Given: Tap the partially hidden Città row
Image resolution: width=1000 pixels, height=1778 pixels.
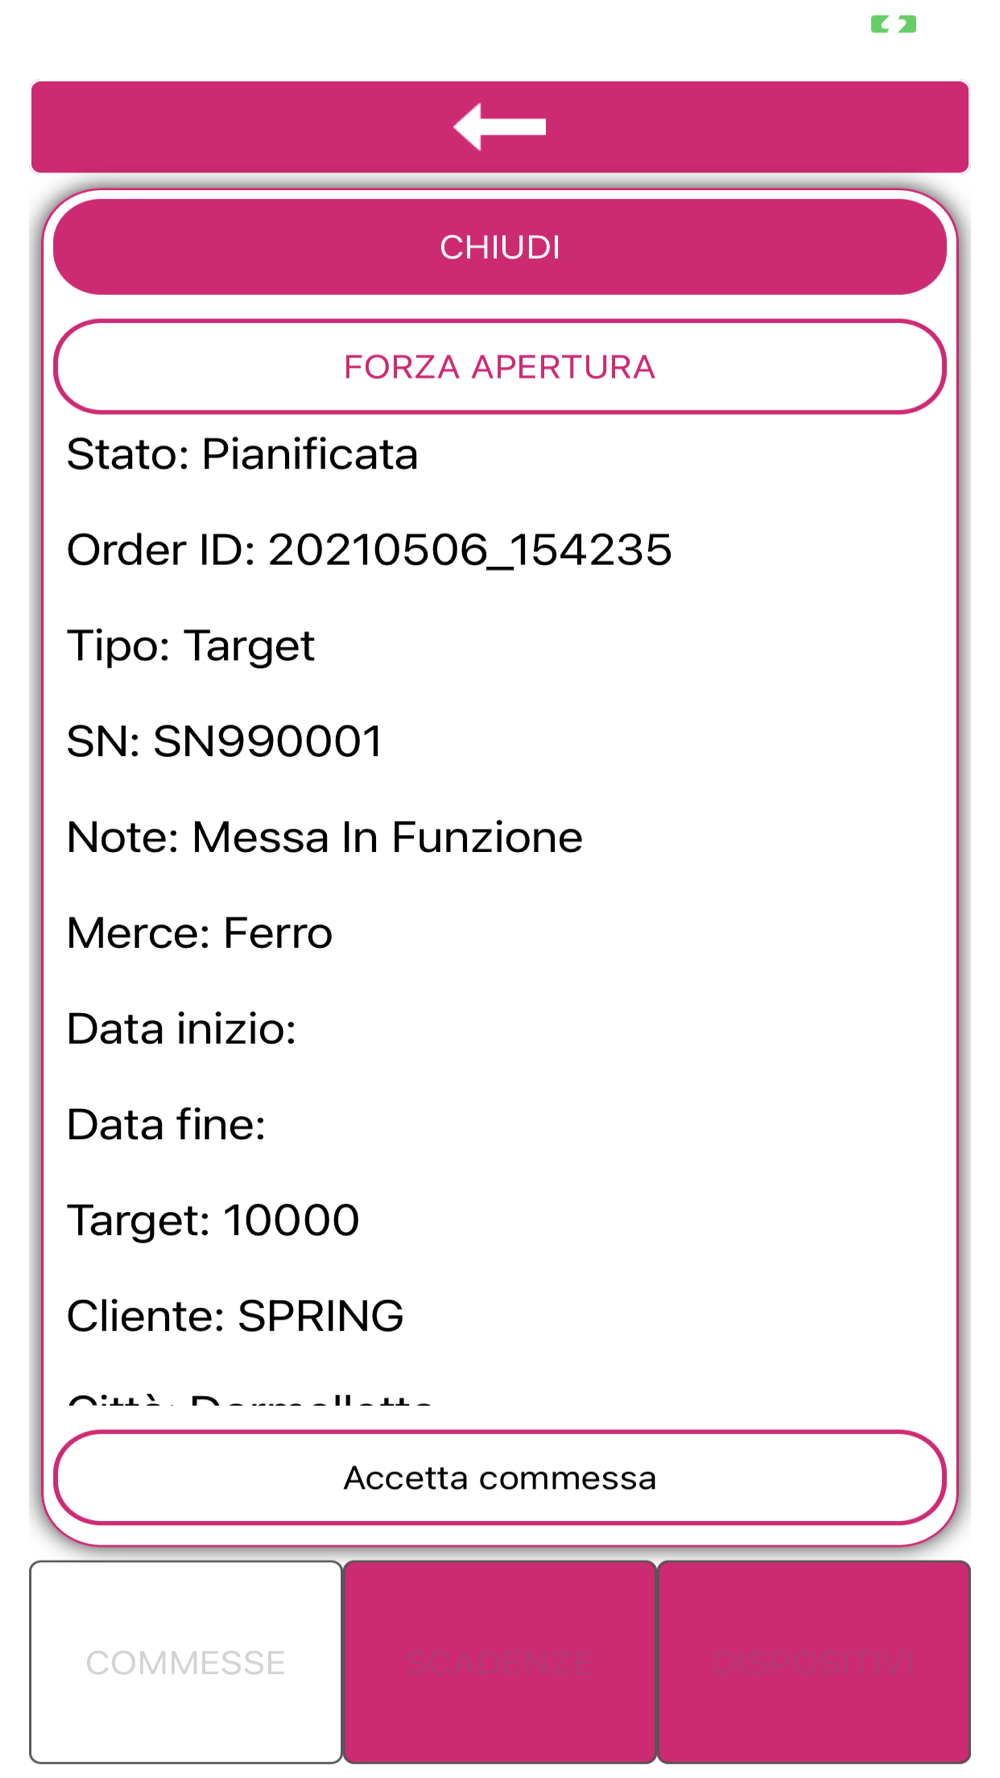Looking at the screenshot, I should click(250, 1396).
